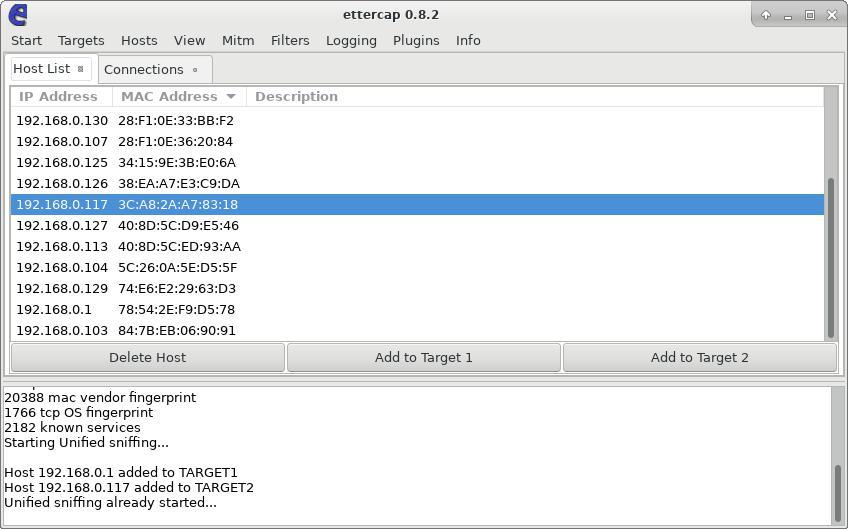Switch to the Connections tab
Screen dimensions: 848x529
(143, 70)
